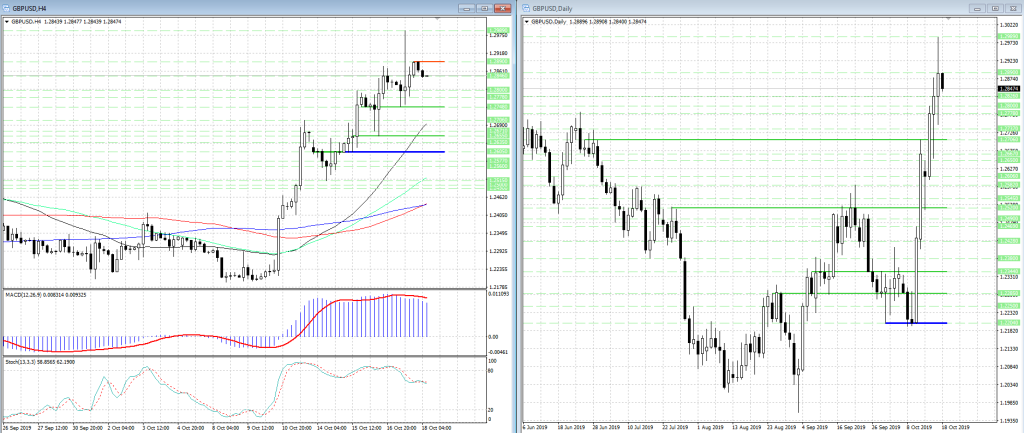Click the 80 level on Stochastic scale

pyautogui.click(x=491, y=370)
